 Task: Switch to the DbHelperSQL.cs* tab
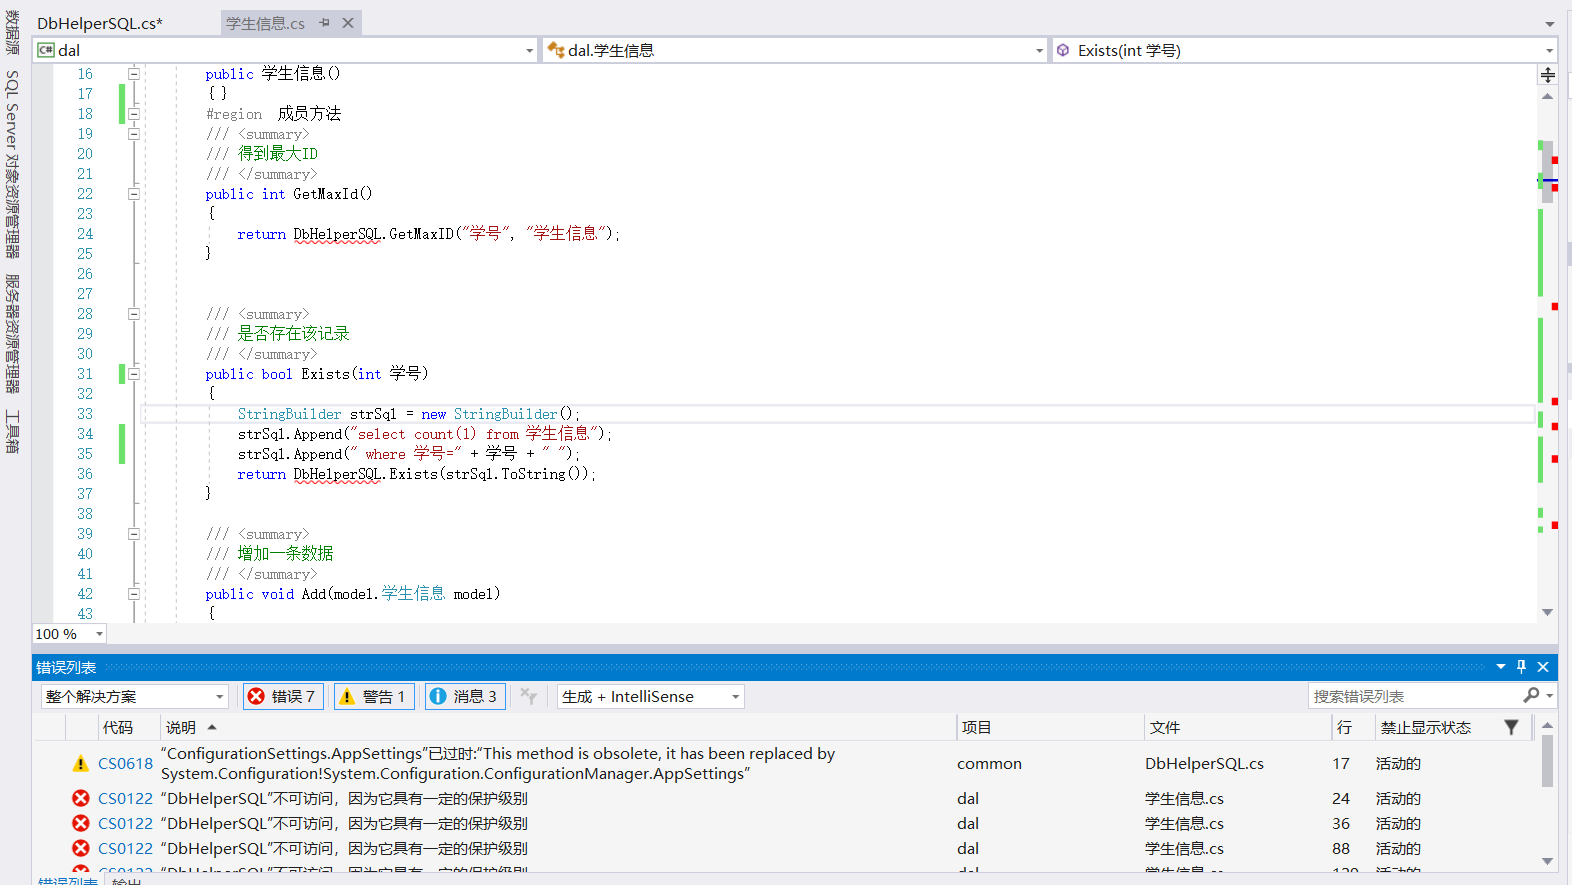point(100,23)
